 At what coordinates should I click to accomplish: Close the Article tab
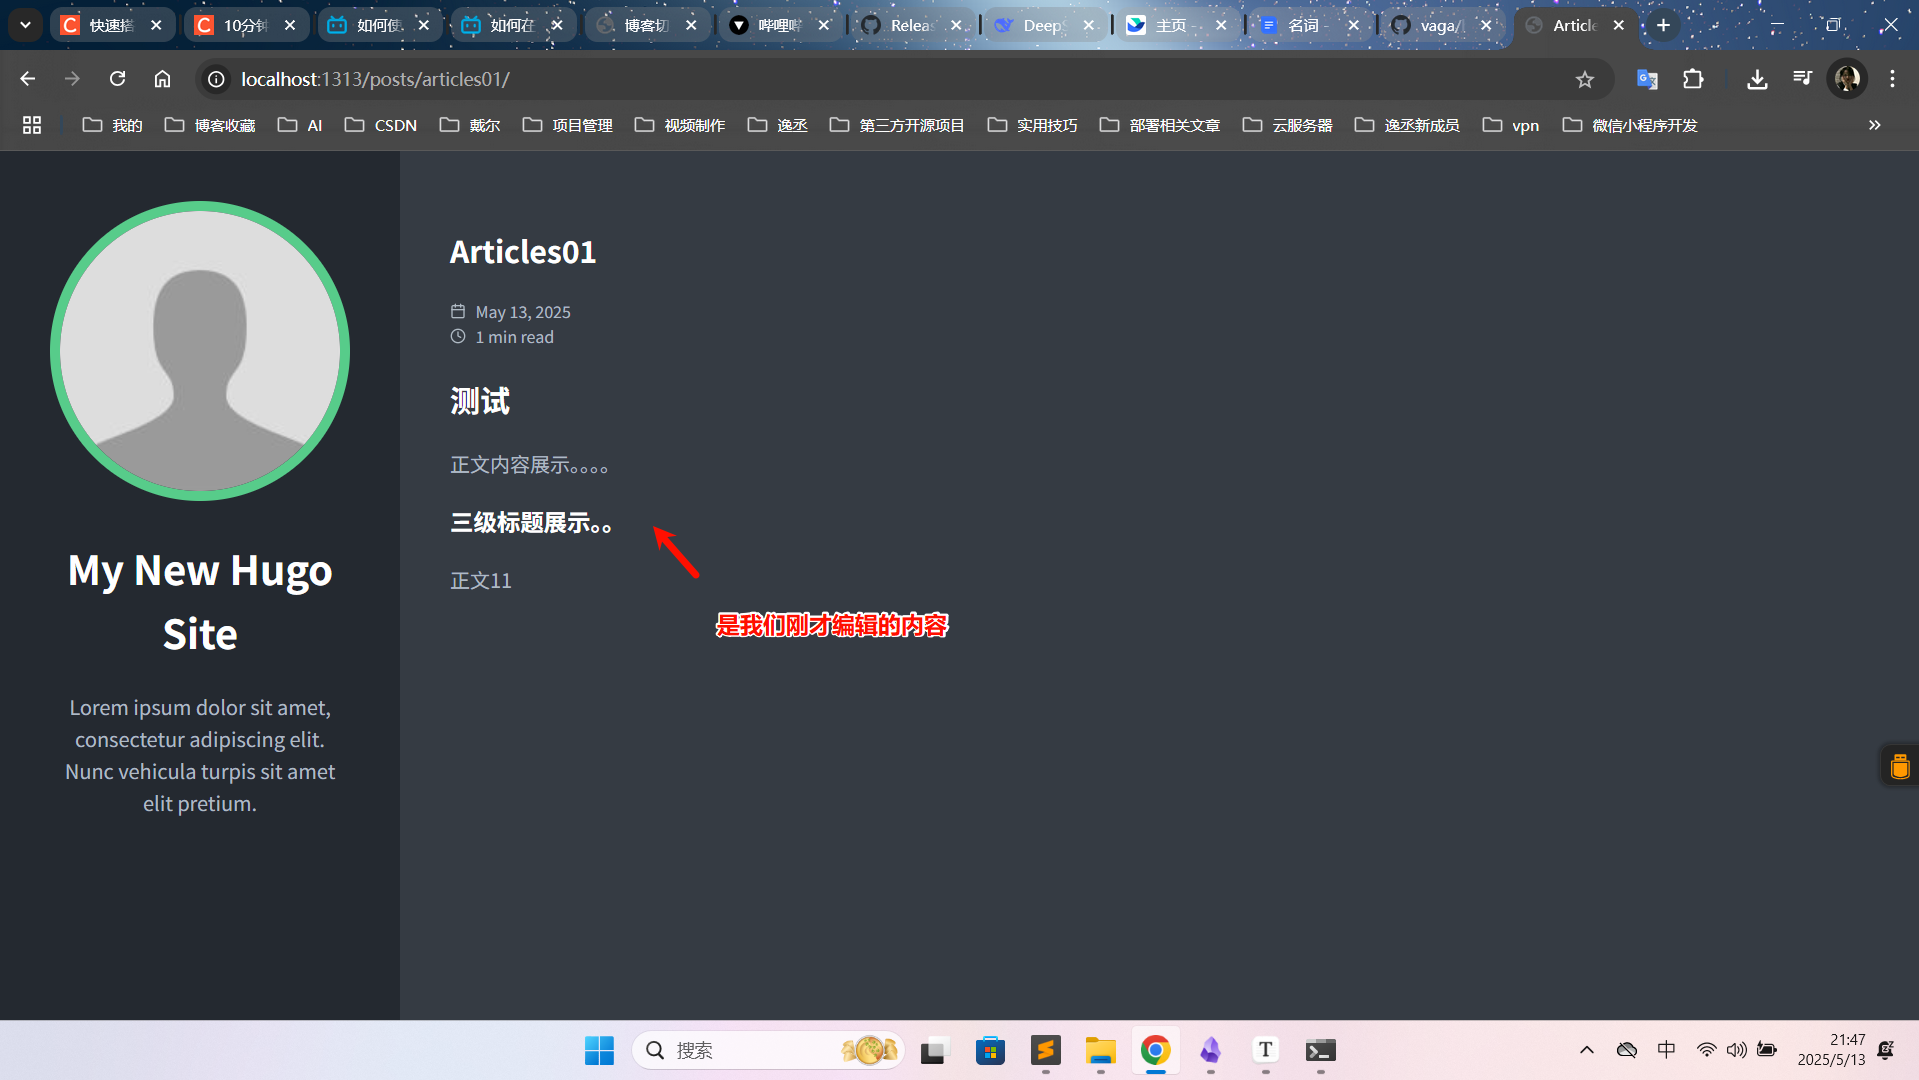point(1619,25)
